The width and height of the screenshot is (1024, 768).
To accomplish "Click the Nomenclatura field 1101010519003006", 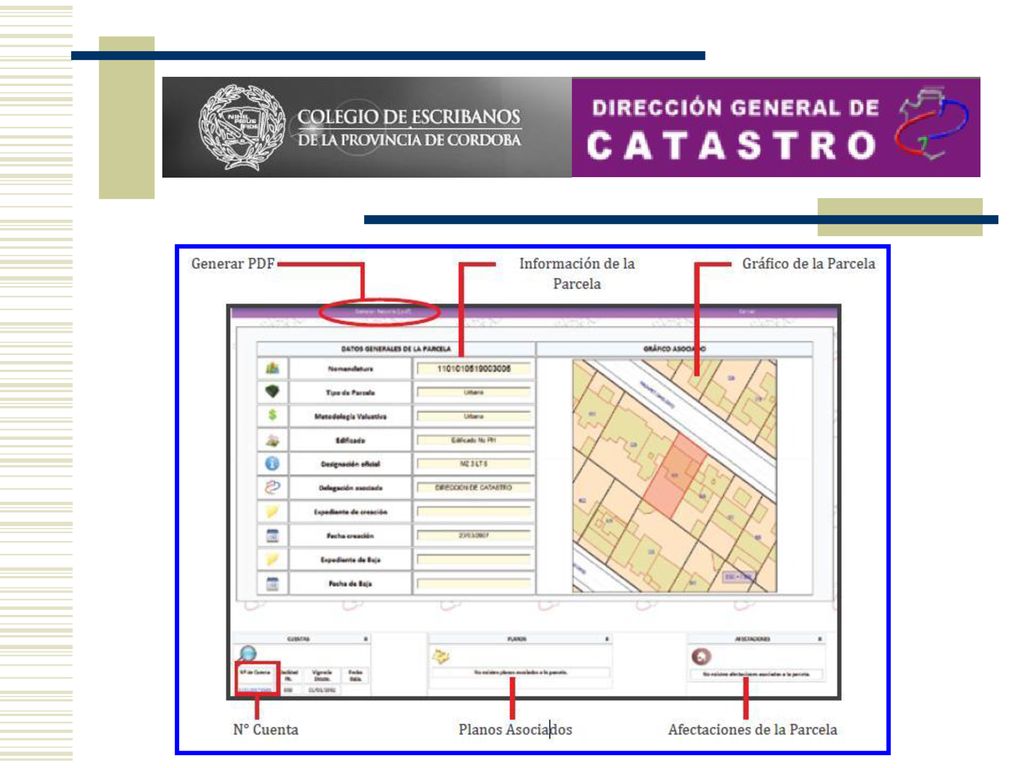I will pos(473,369).
